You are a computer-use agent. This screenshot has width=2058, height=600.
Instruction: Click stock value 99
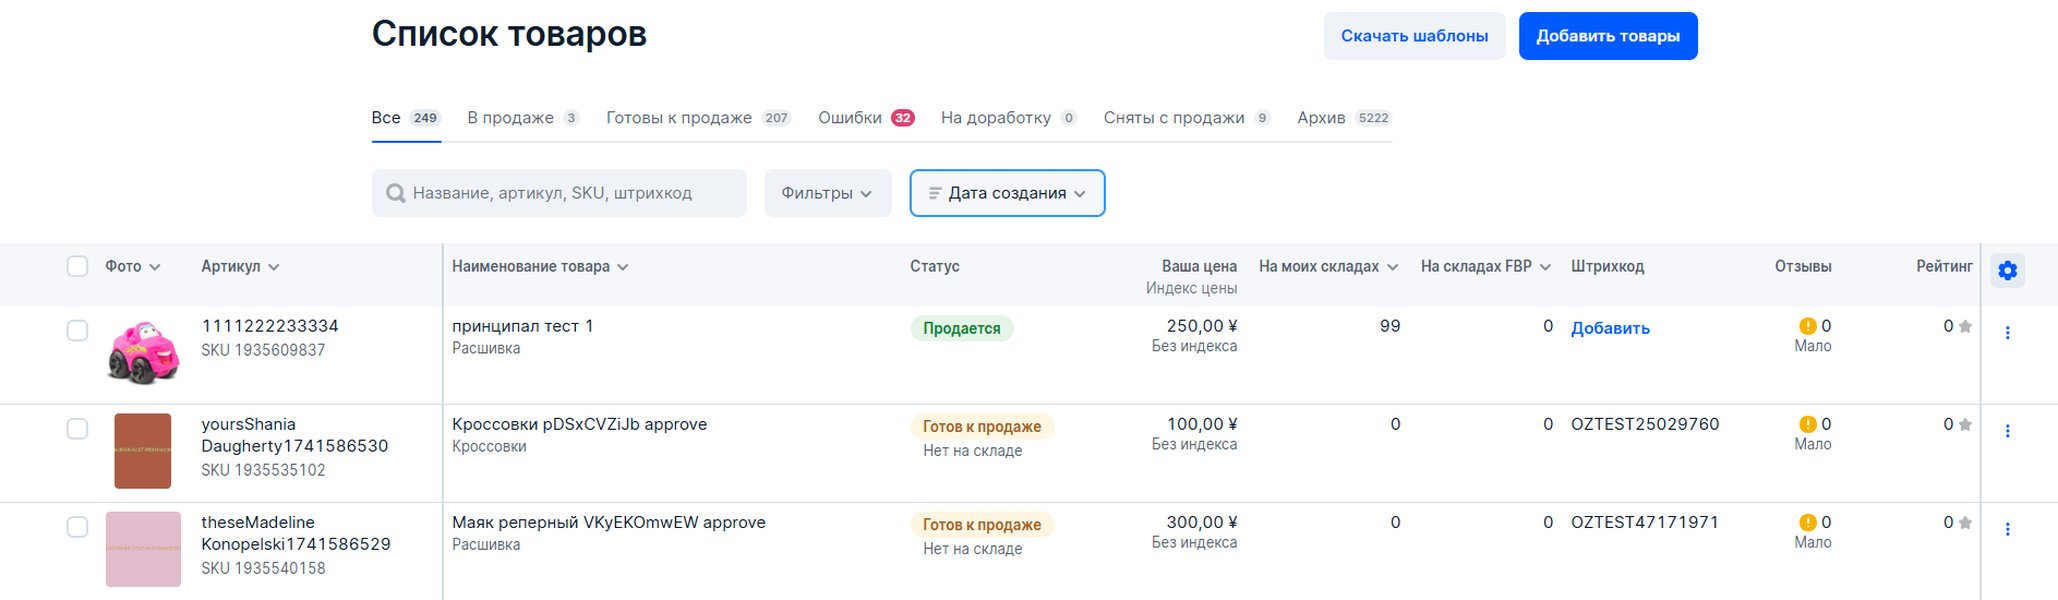(1390, 326)
